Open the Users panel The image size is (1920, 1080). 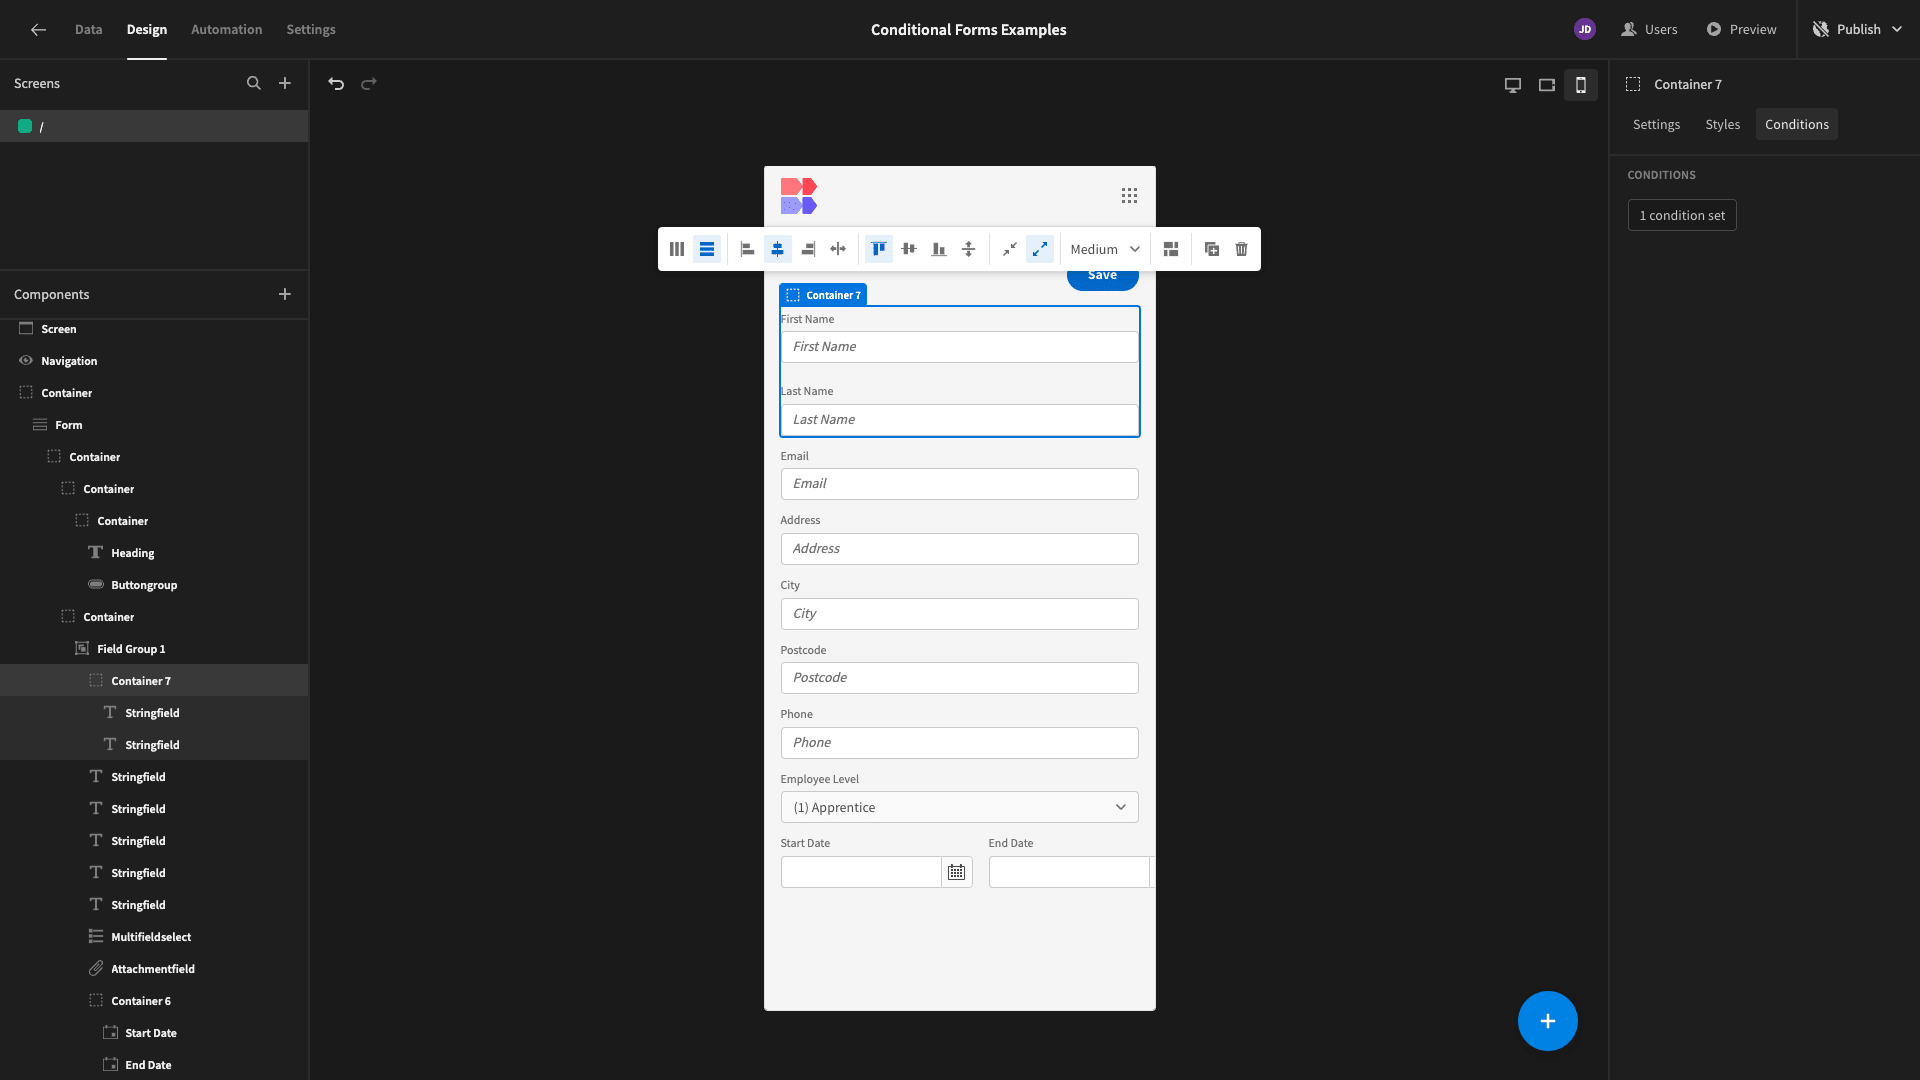coord(1649,30)
